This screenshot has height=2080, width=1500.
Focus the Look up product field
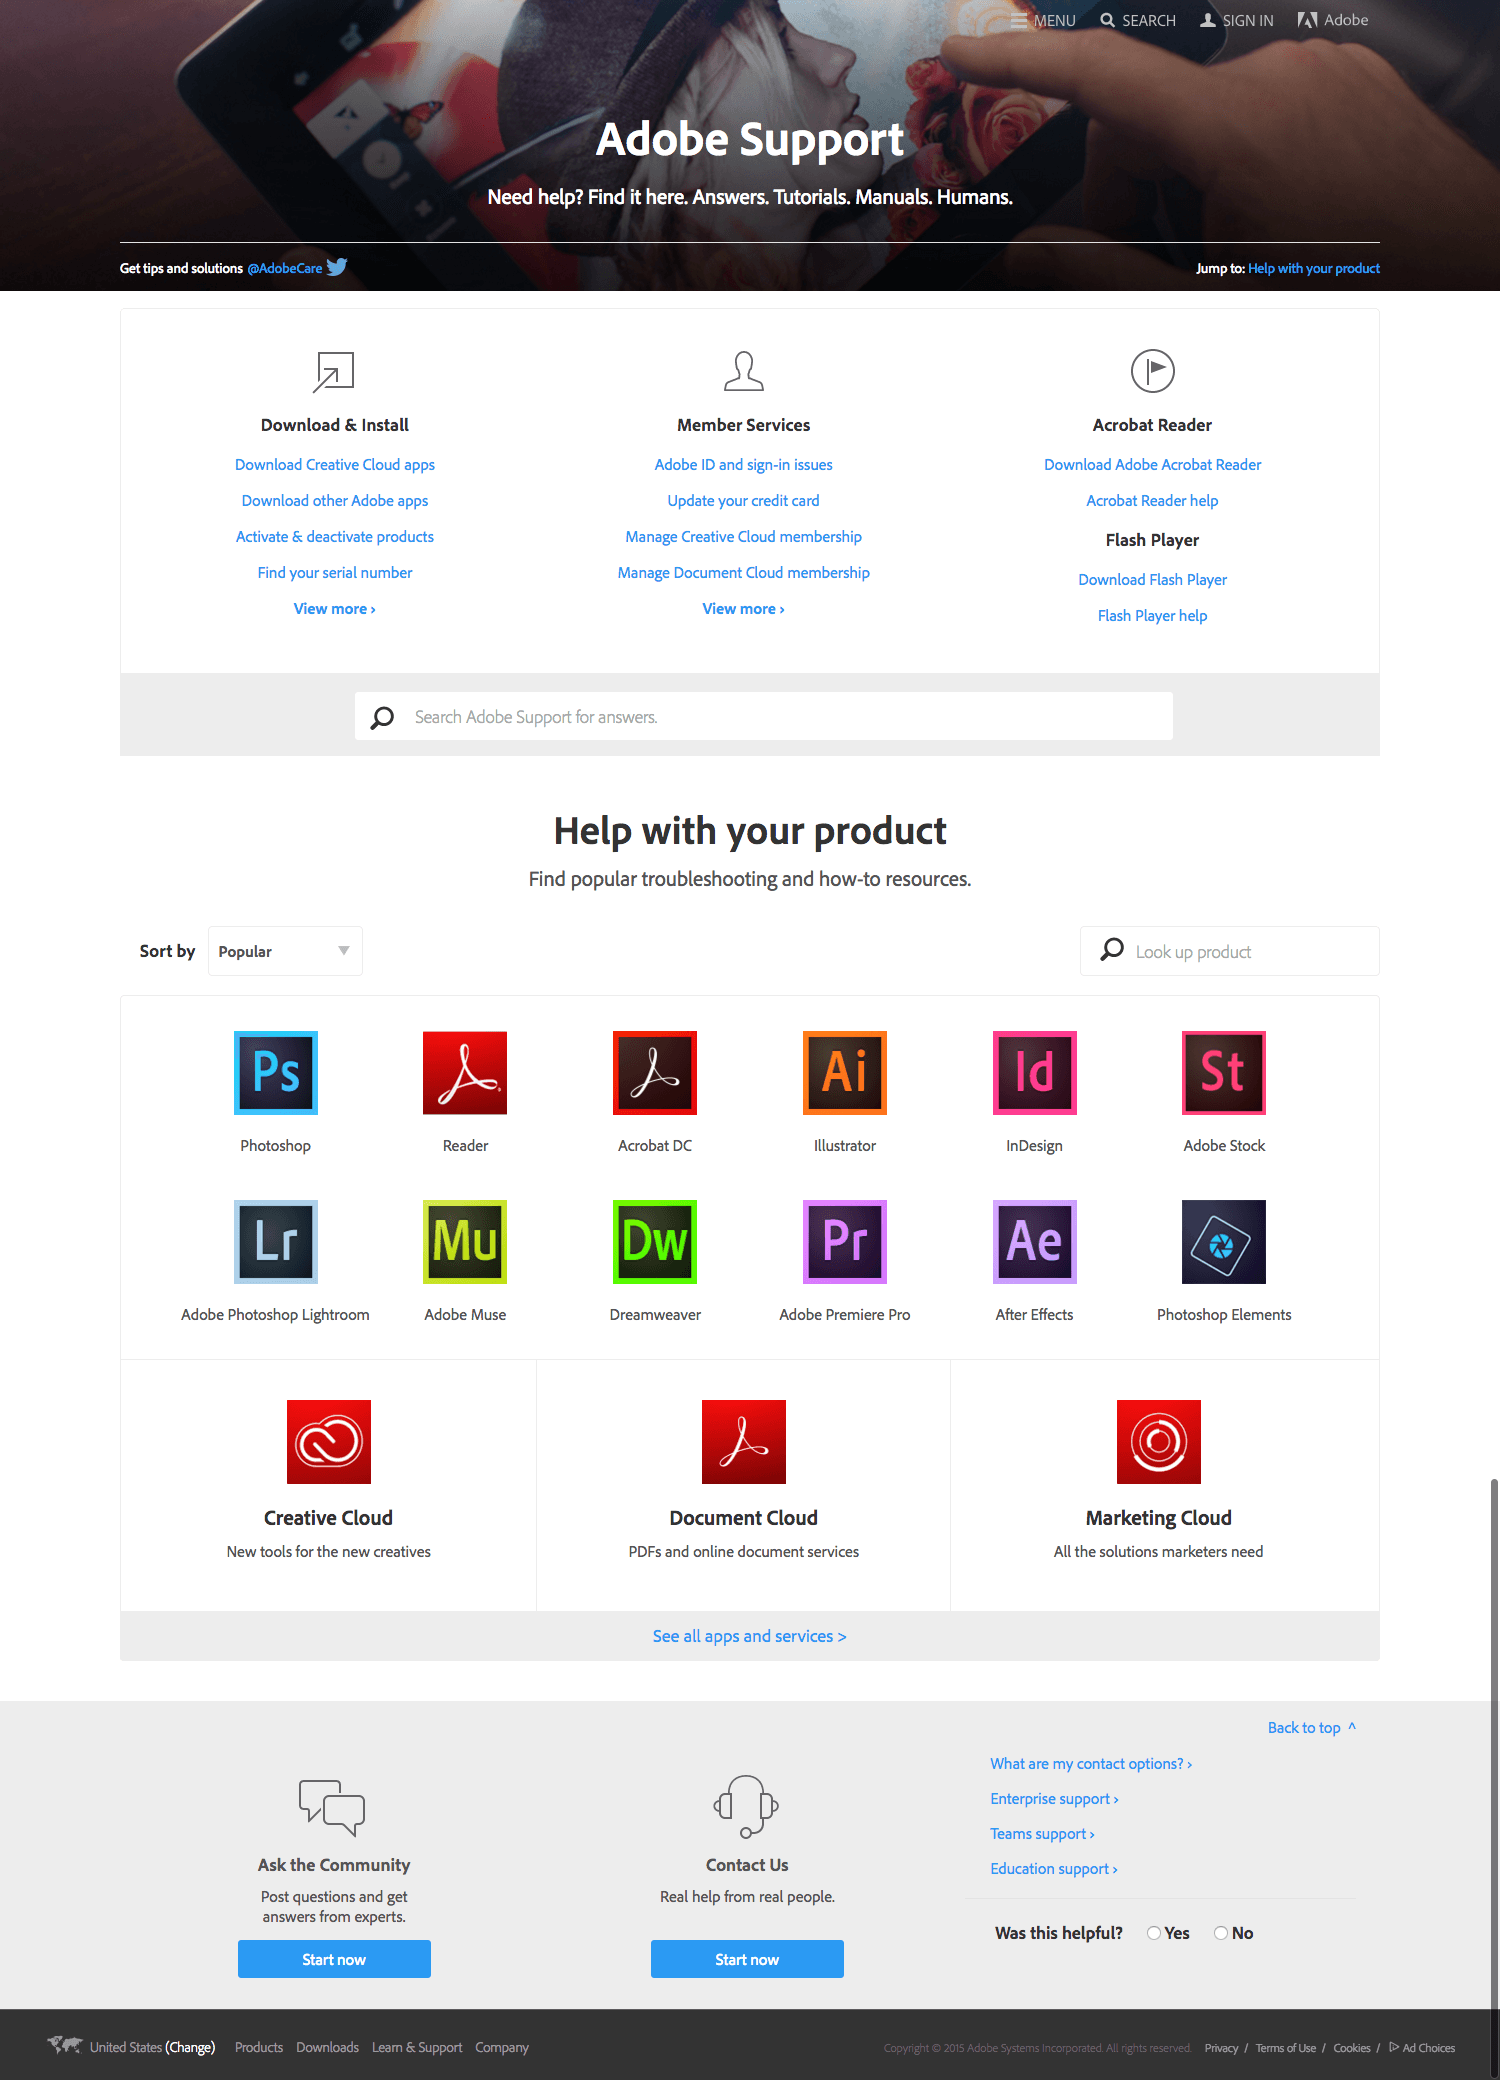[1230, 951]
